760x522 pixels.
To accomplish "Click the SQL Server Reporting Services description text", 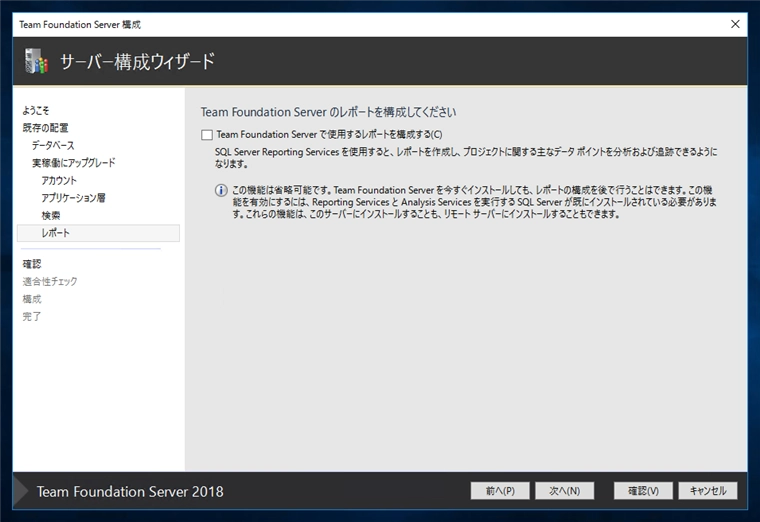I will (466, 158).
